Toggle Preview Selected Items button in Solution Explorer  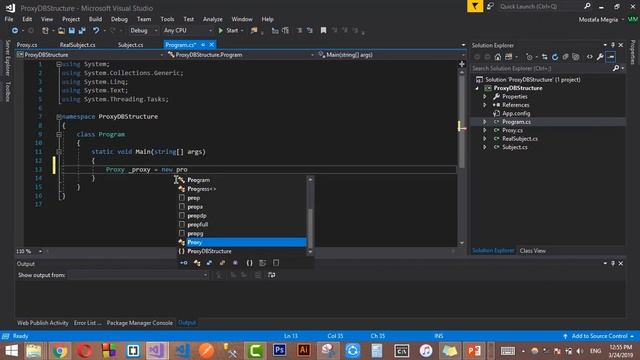coord(611,57)
